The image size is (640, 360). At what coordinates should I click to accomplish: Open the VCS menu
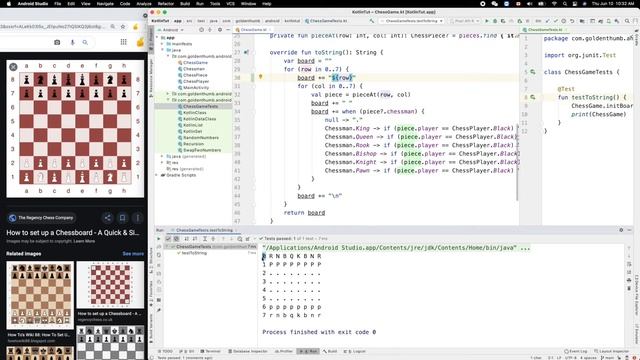click(x=230, y=4)
